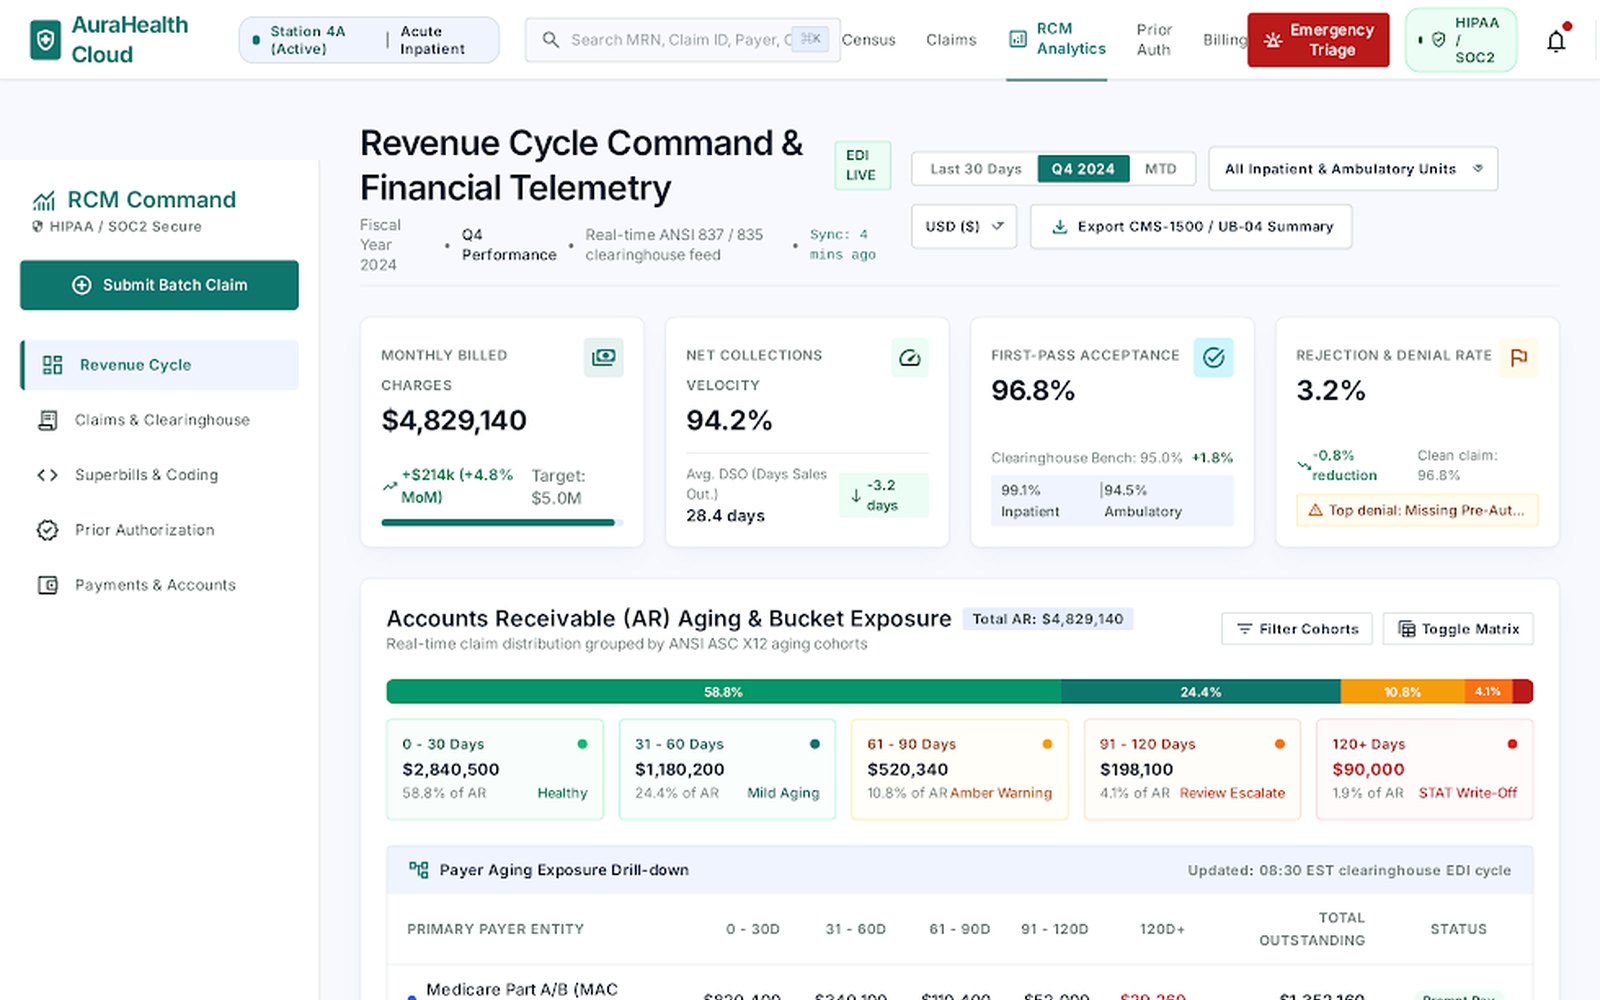Click the RCM Command chart logo icon
This screenshot has width=1600, height=1000.
[x=44, y=200]
